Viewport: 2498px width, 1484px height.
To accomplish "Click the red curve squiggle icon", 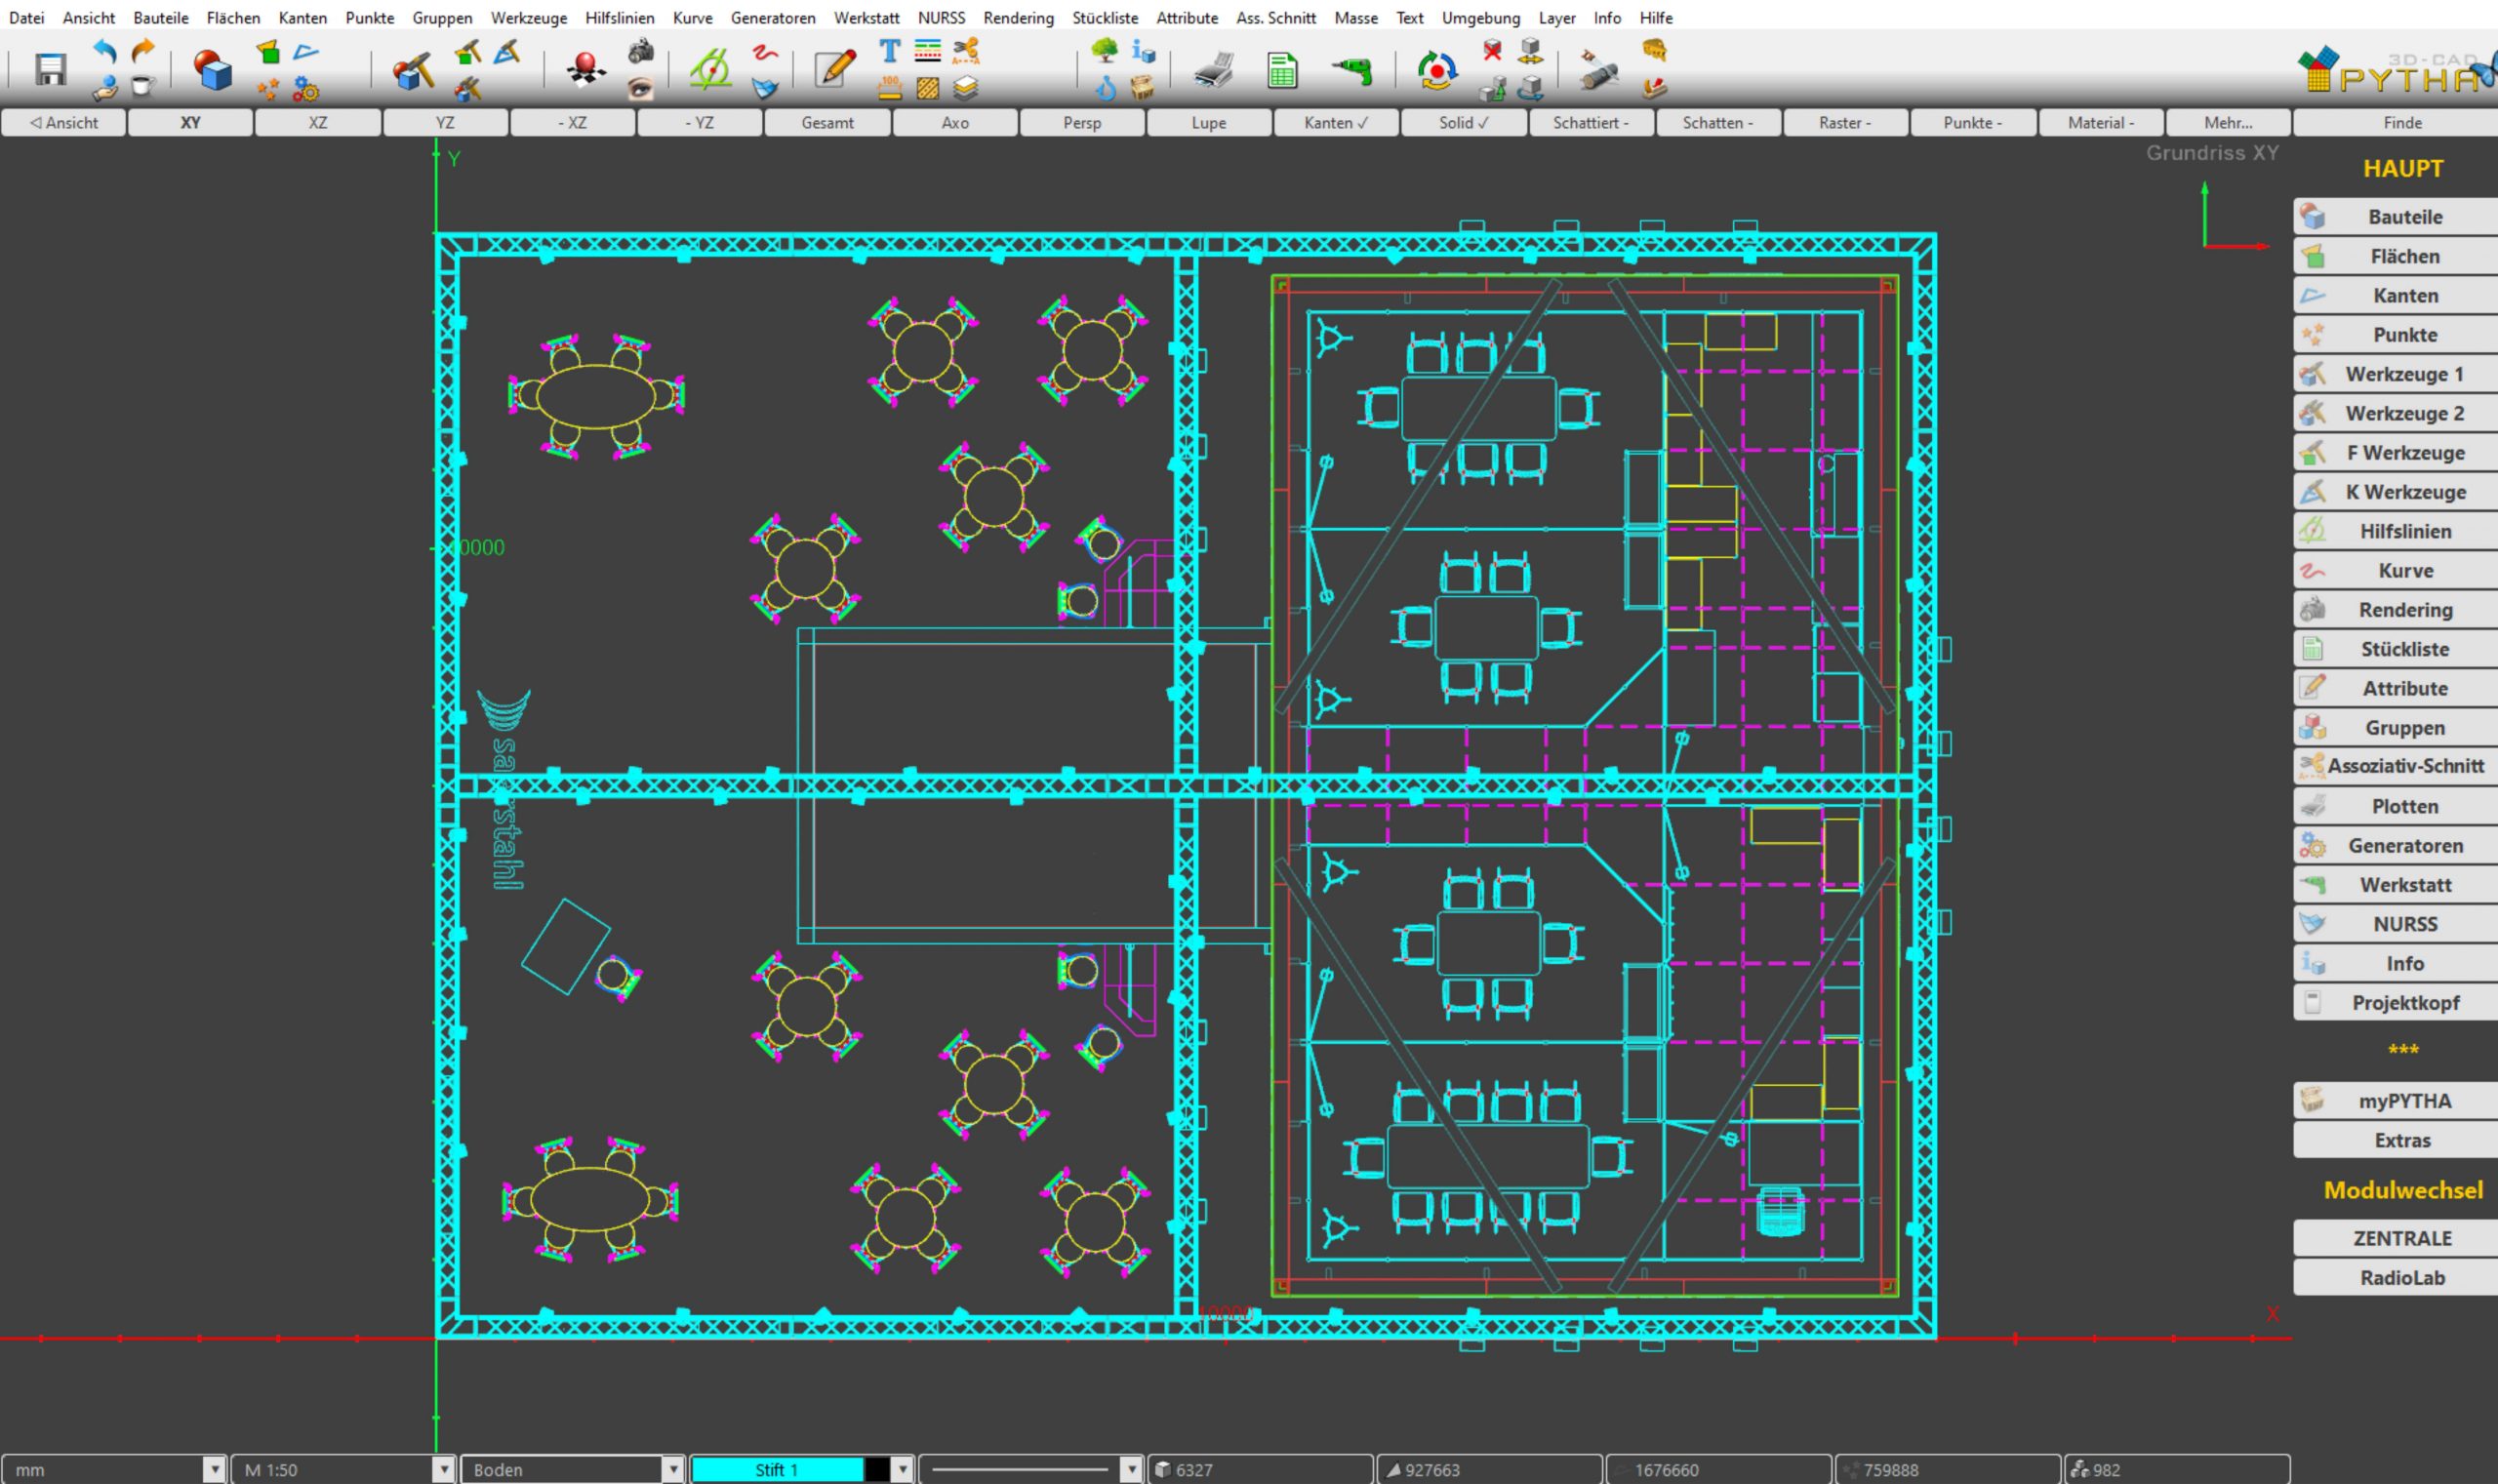I will [x=765, y=51].
